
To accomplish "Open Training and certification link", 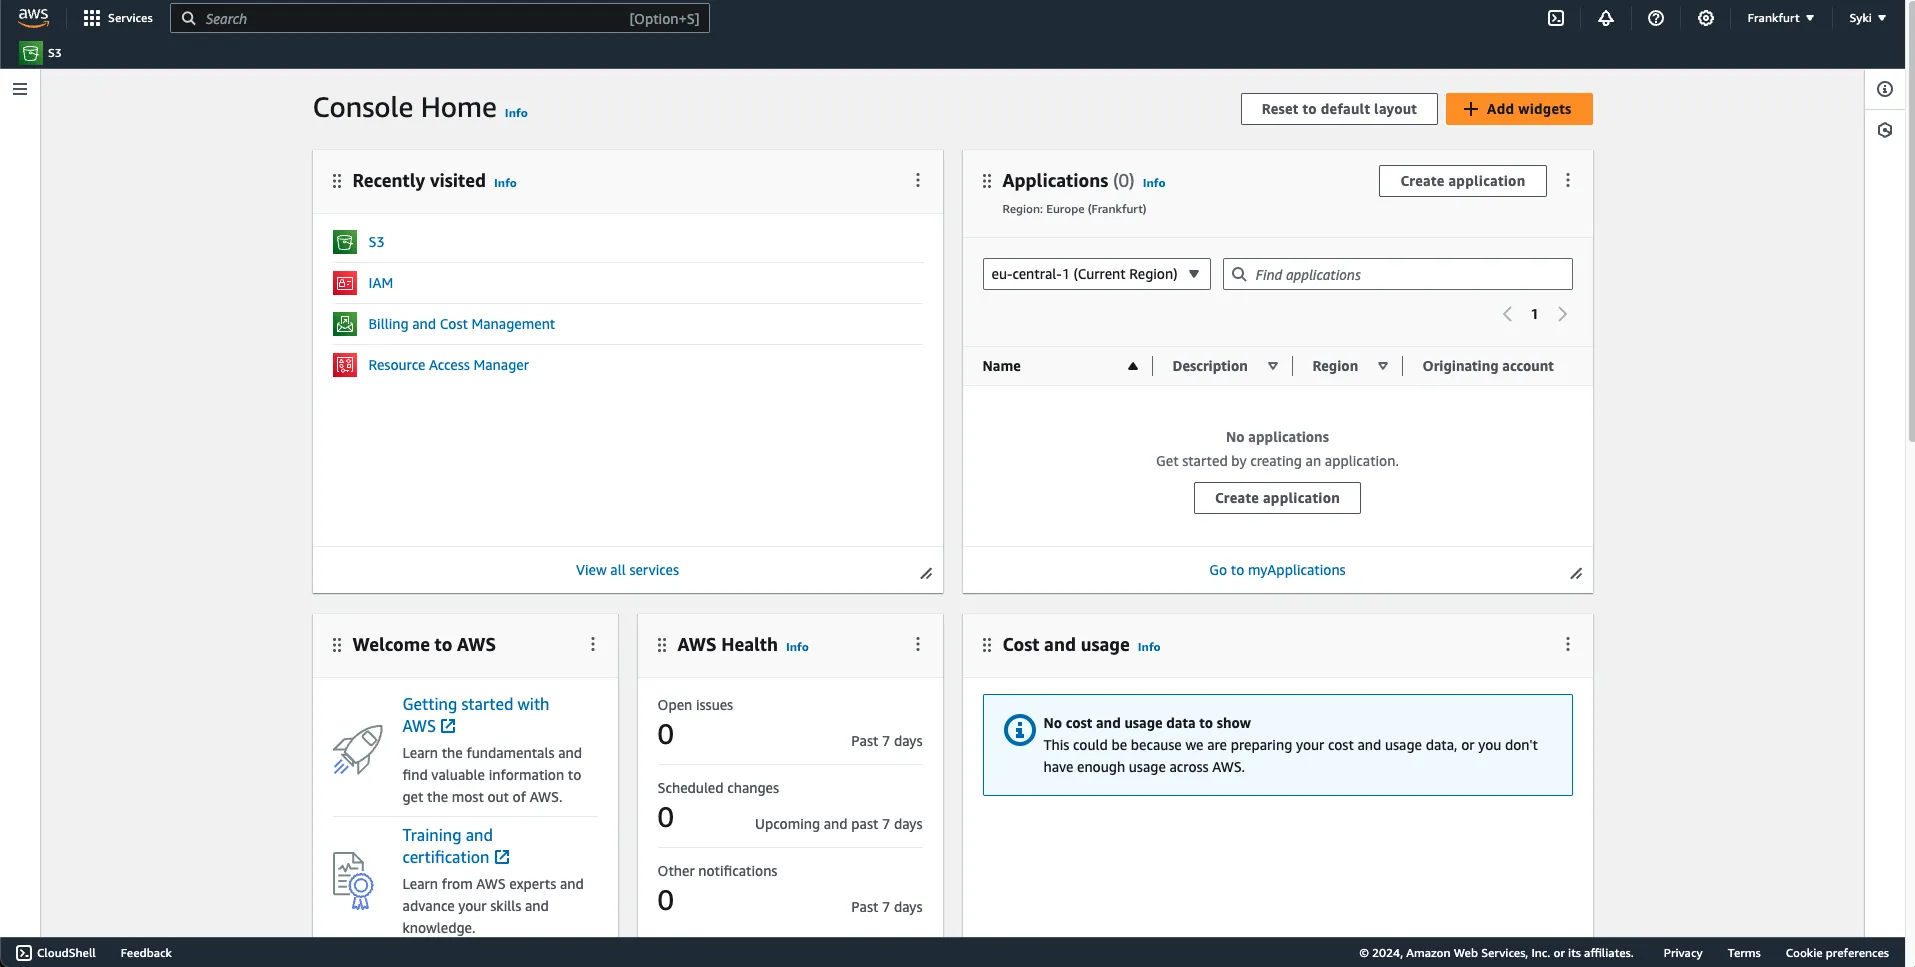I will click(456, 846).
